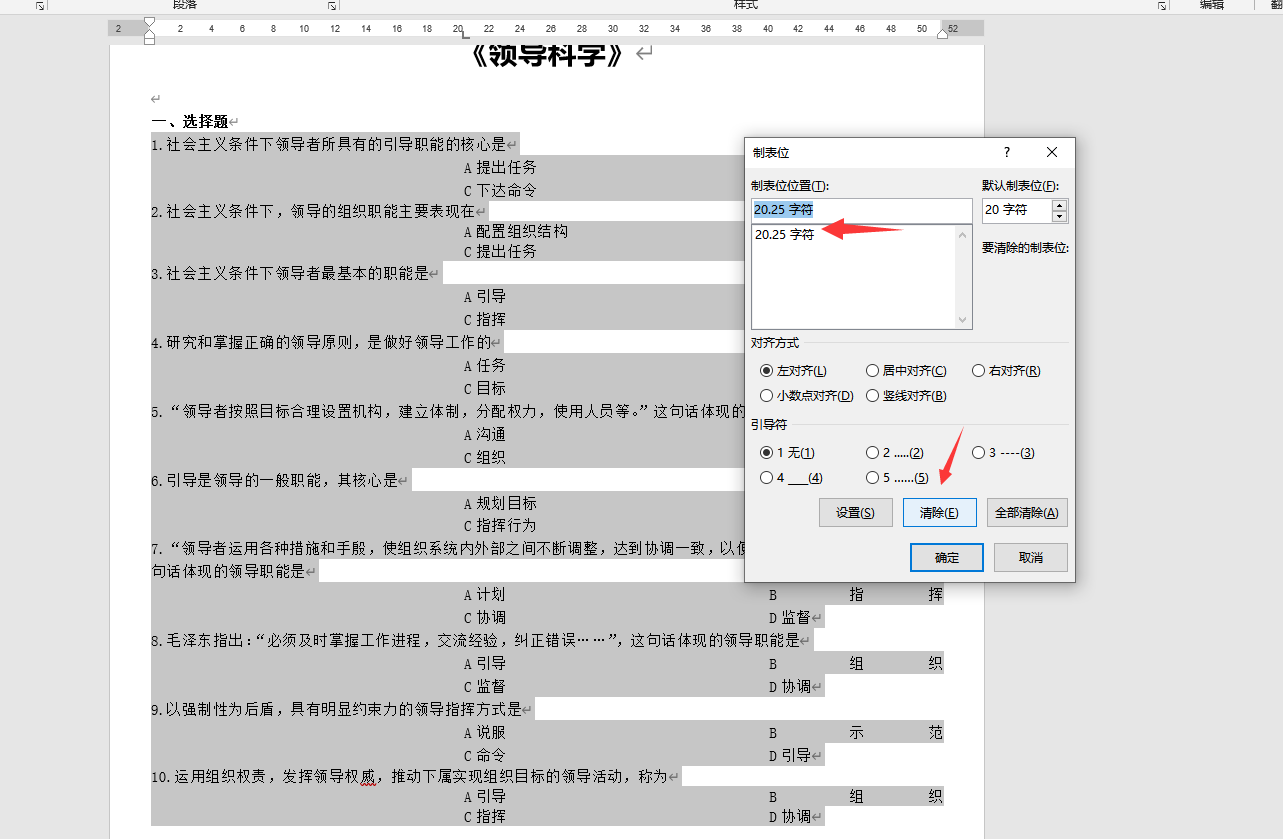Screen dimensions: 1283x839
Task: Select 右对齐 alignment option
Action: click(979, 371)
